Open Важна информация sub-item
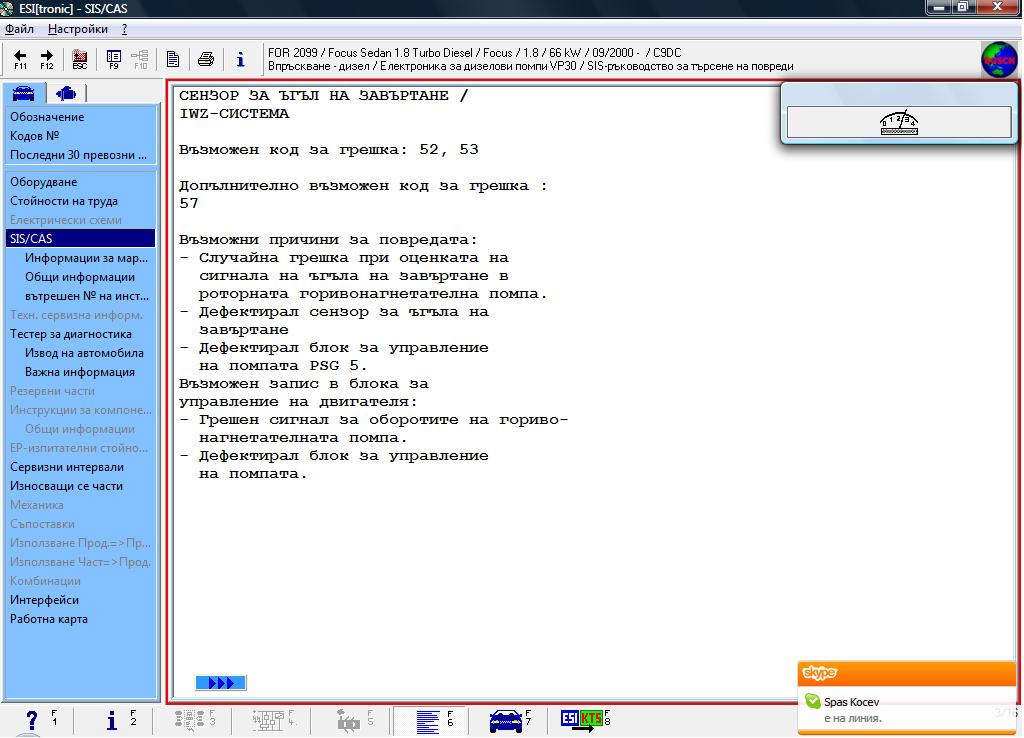The height and width of the screenshot is (738, 1024). coord(80,372)
